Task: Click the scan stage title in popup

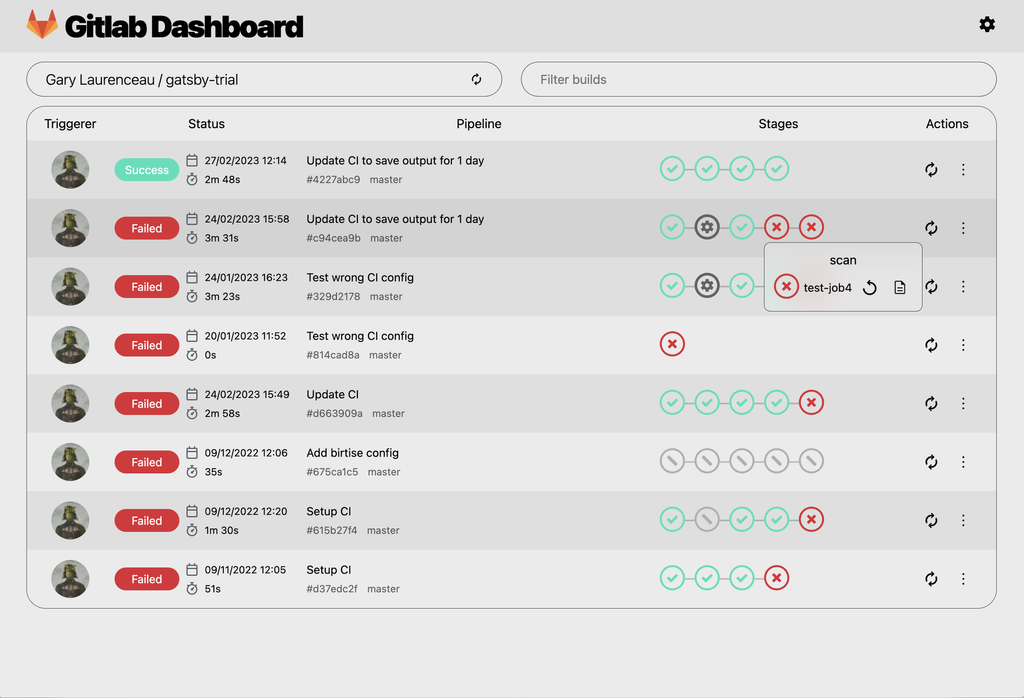Action: click(x=842, y=260)
